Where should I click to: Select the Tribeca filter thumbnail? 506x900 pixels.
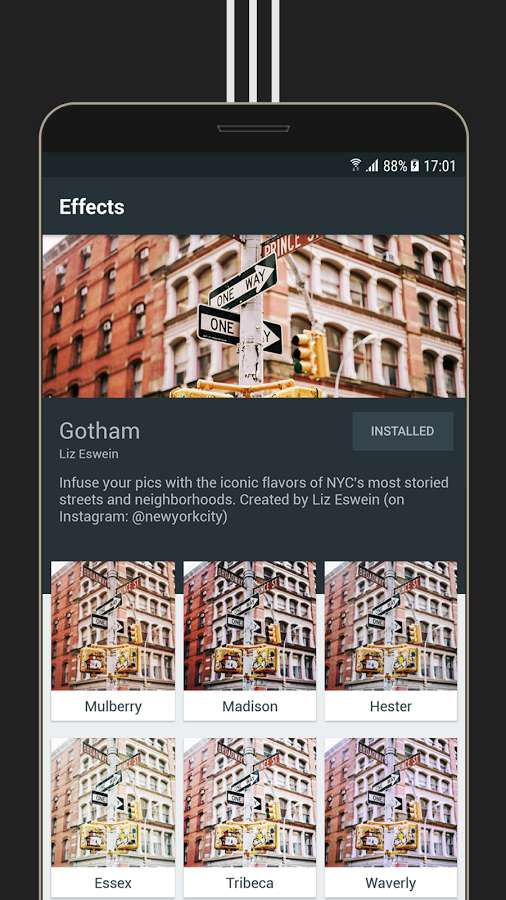[x=250, y=802]
